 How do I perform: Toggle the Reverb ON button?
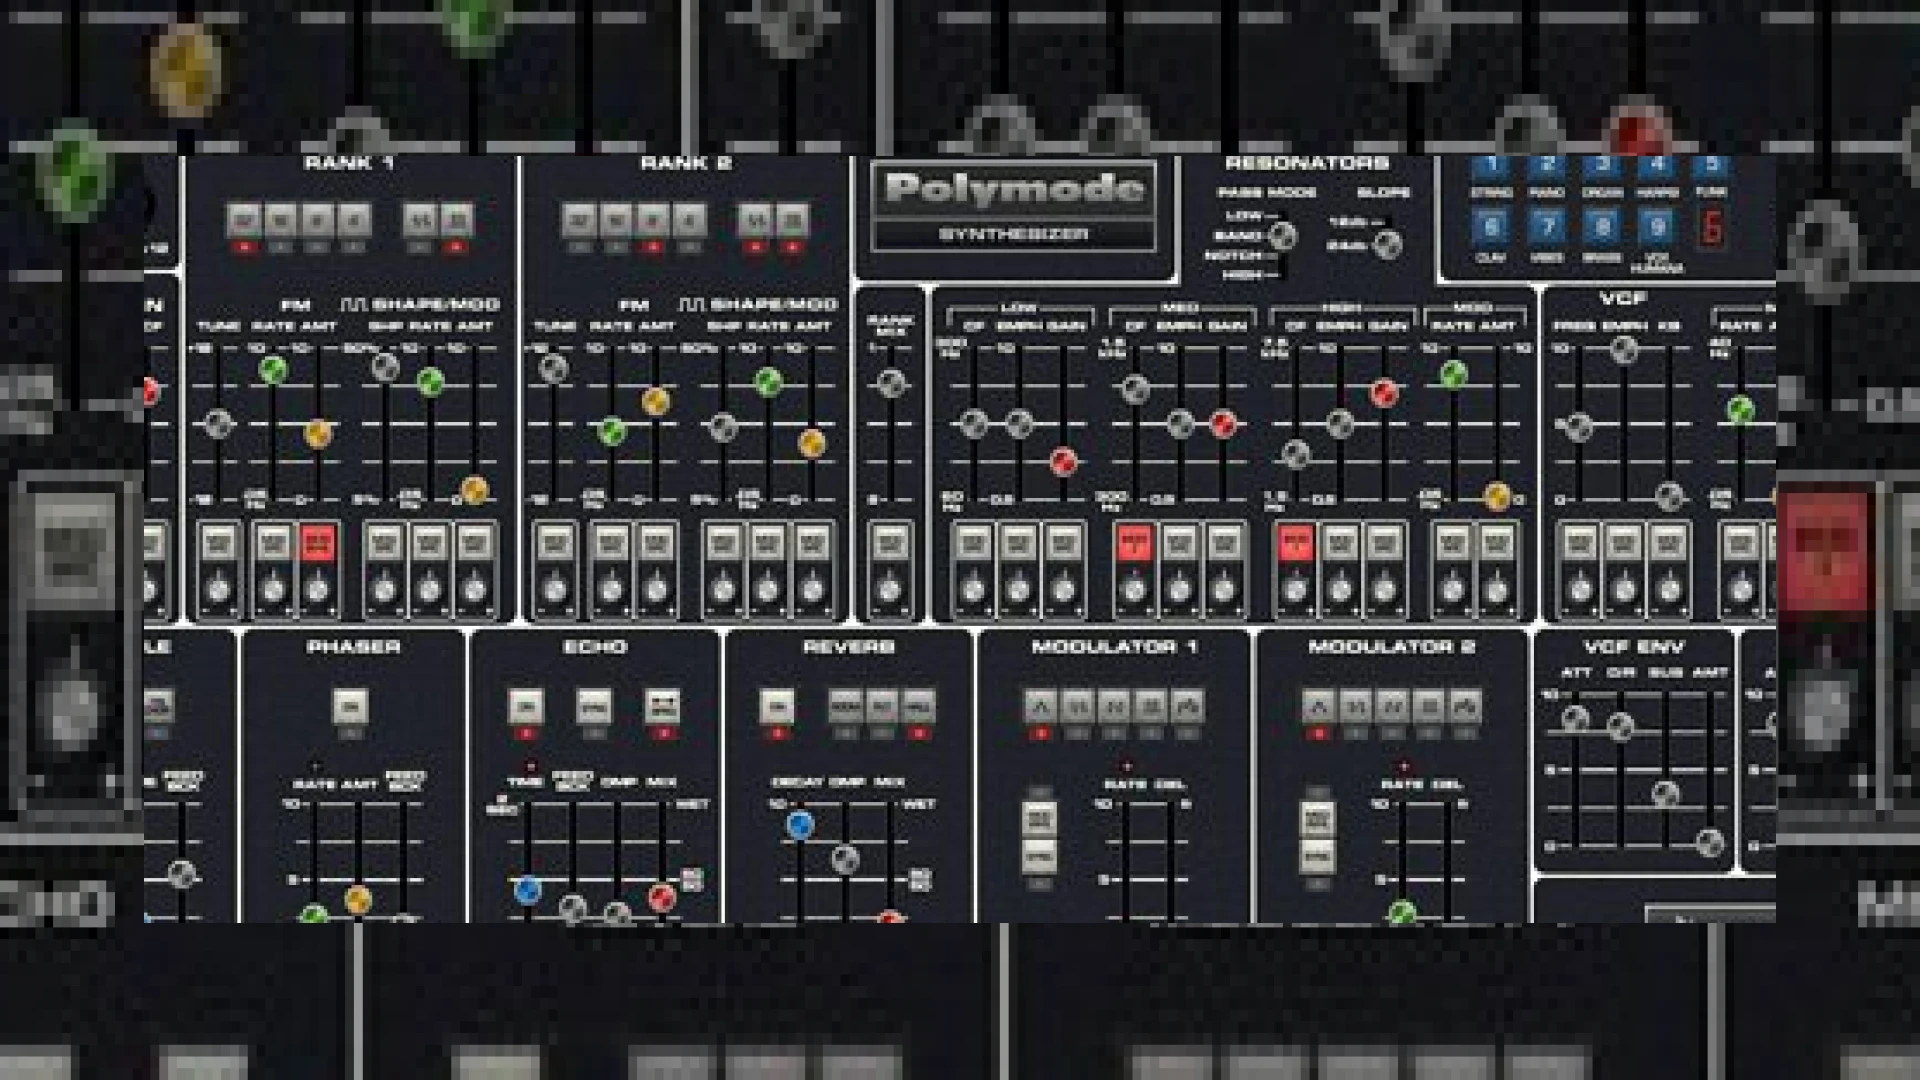pyautogui.click(x=777, y=706)
